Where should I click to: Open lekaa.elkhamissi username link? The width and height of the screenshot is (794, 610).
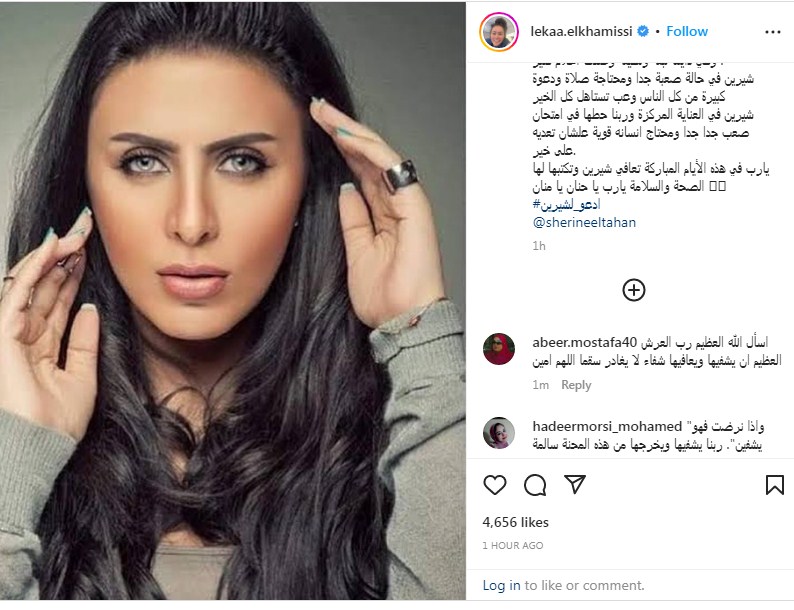coord(581,31)
